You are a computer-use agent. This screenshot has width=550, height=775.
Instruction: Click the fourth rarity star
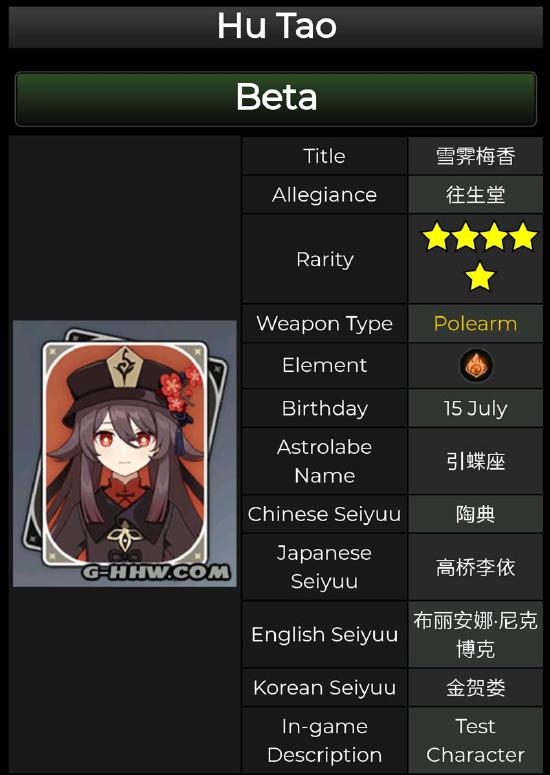pos(523,236)
